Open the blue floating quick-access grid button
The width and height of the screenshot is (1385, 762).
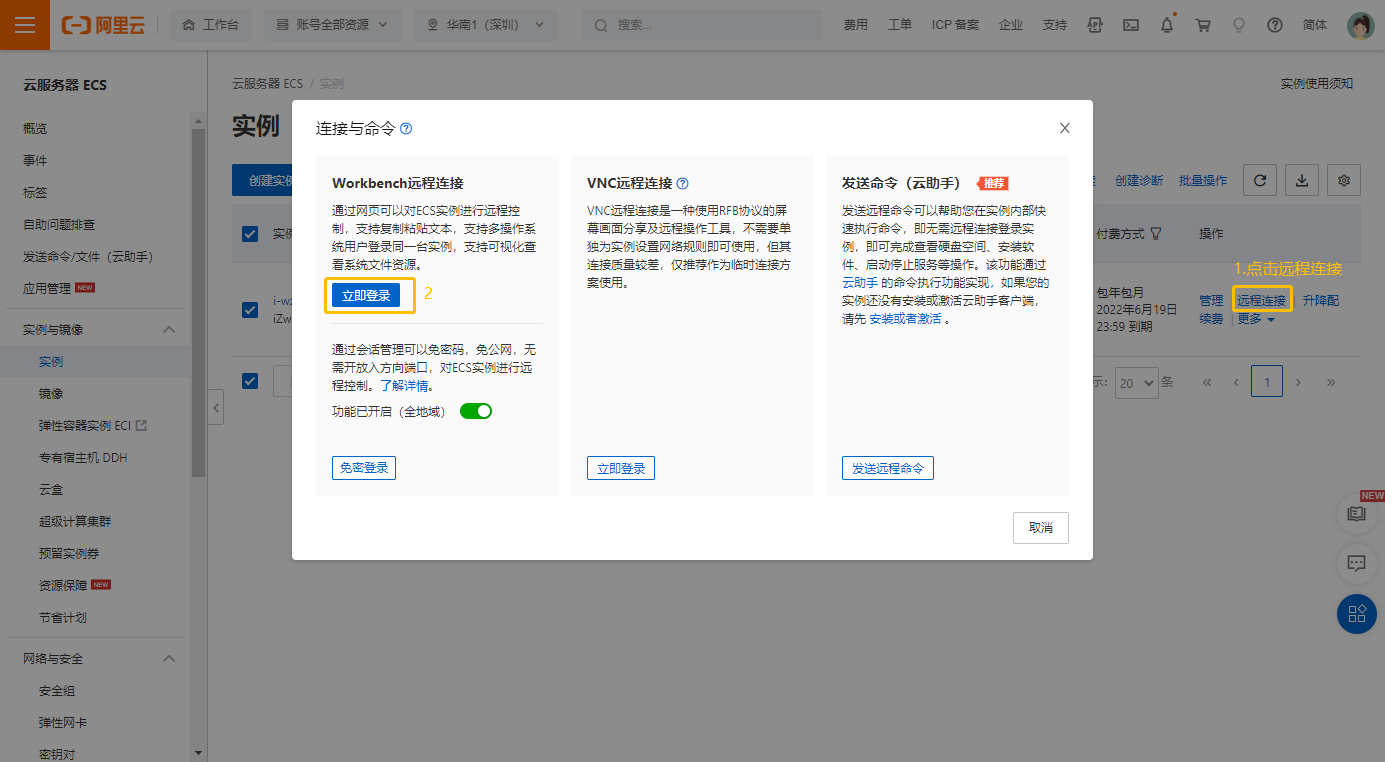tap(1357, 613)
